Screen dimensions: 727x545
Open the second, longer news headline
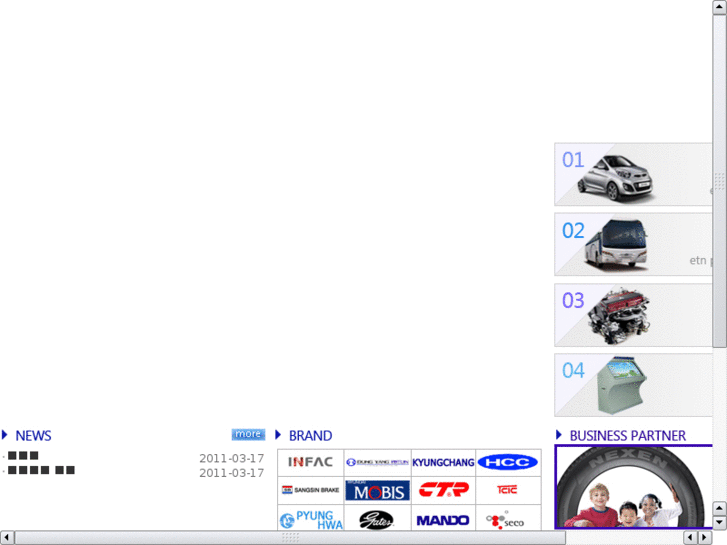click(x=41, y=470)
